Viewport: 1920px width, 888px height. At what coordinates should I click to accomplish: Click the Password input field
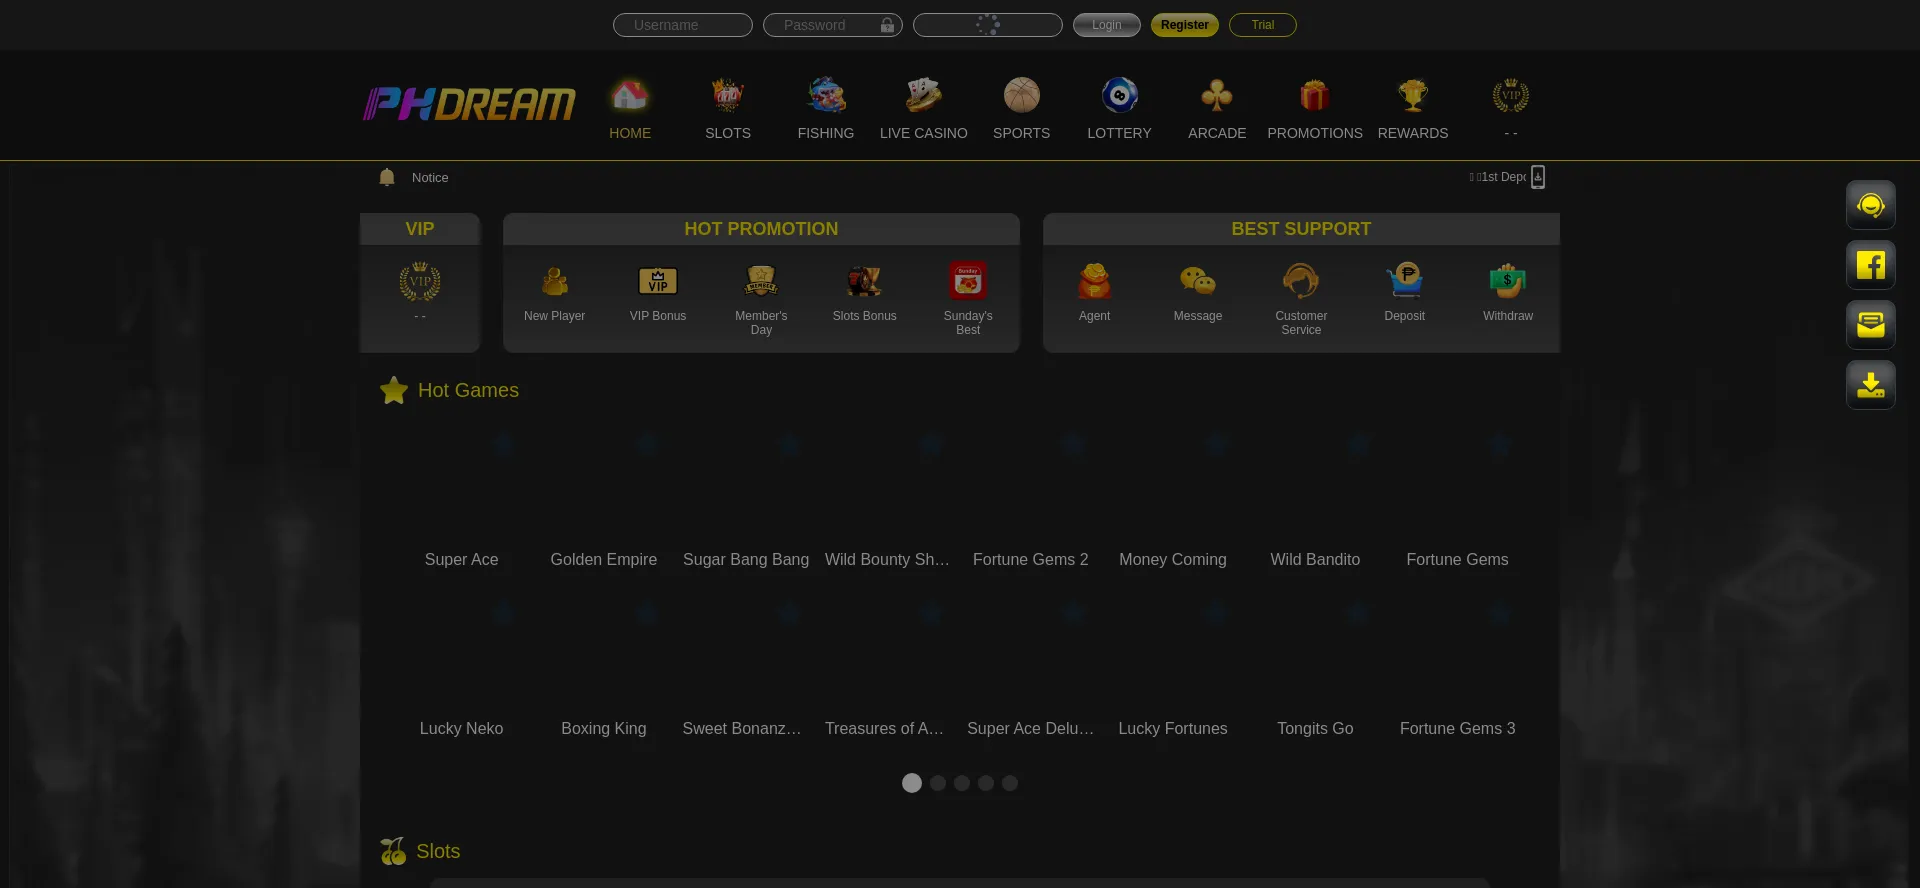click(833, 25)
